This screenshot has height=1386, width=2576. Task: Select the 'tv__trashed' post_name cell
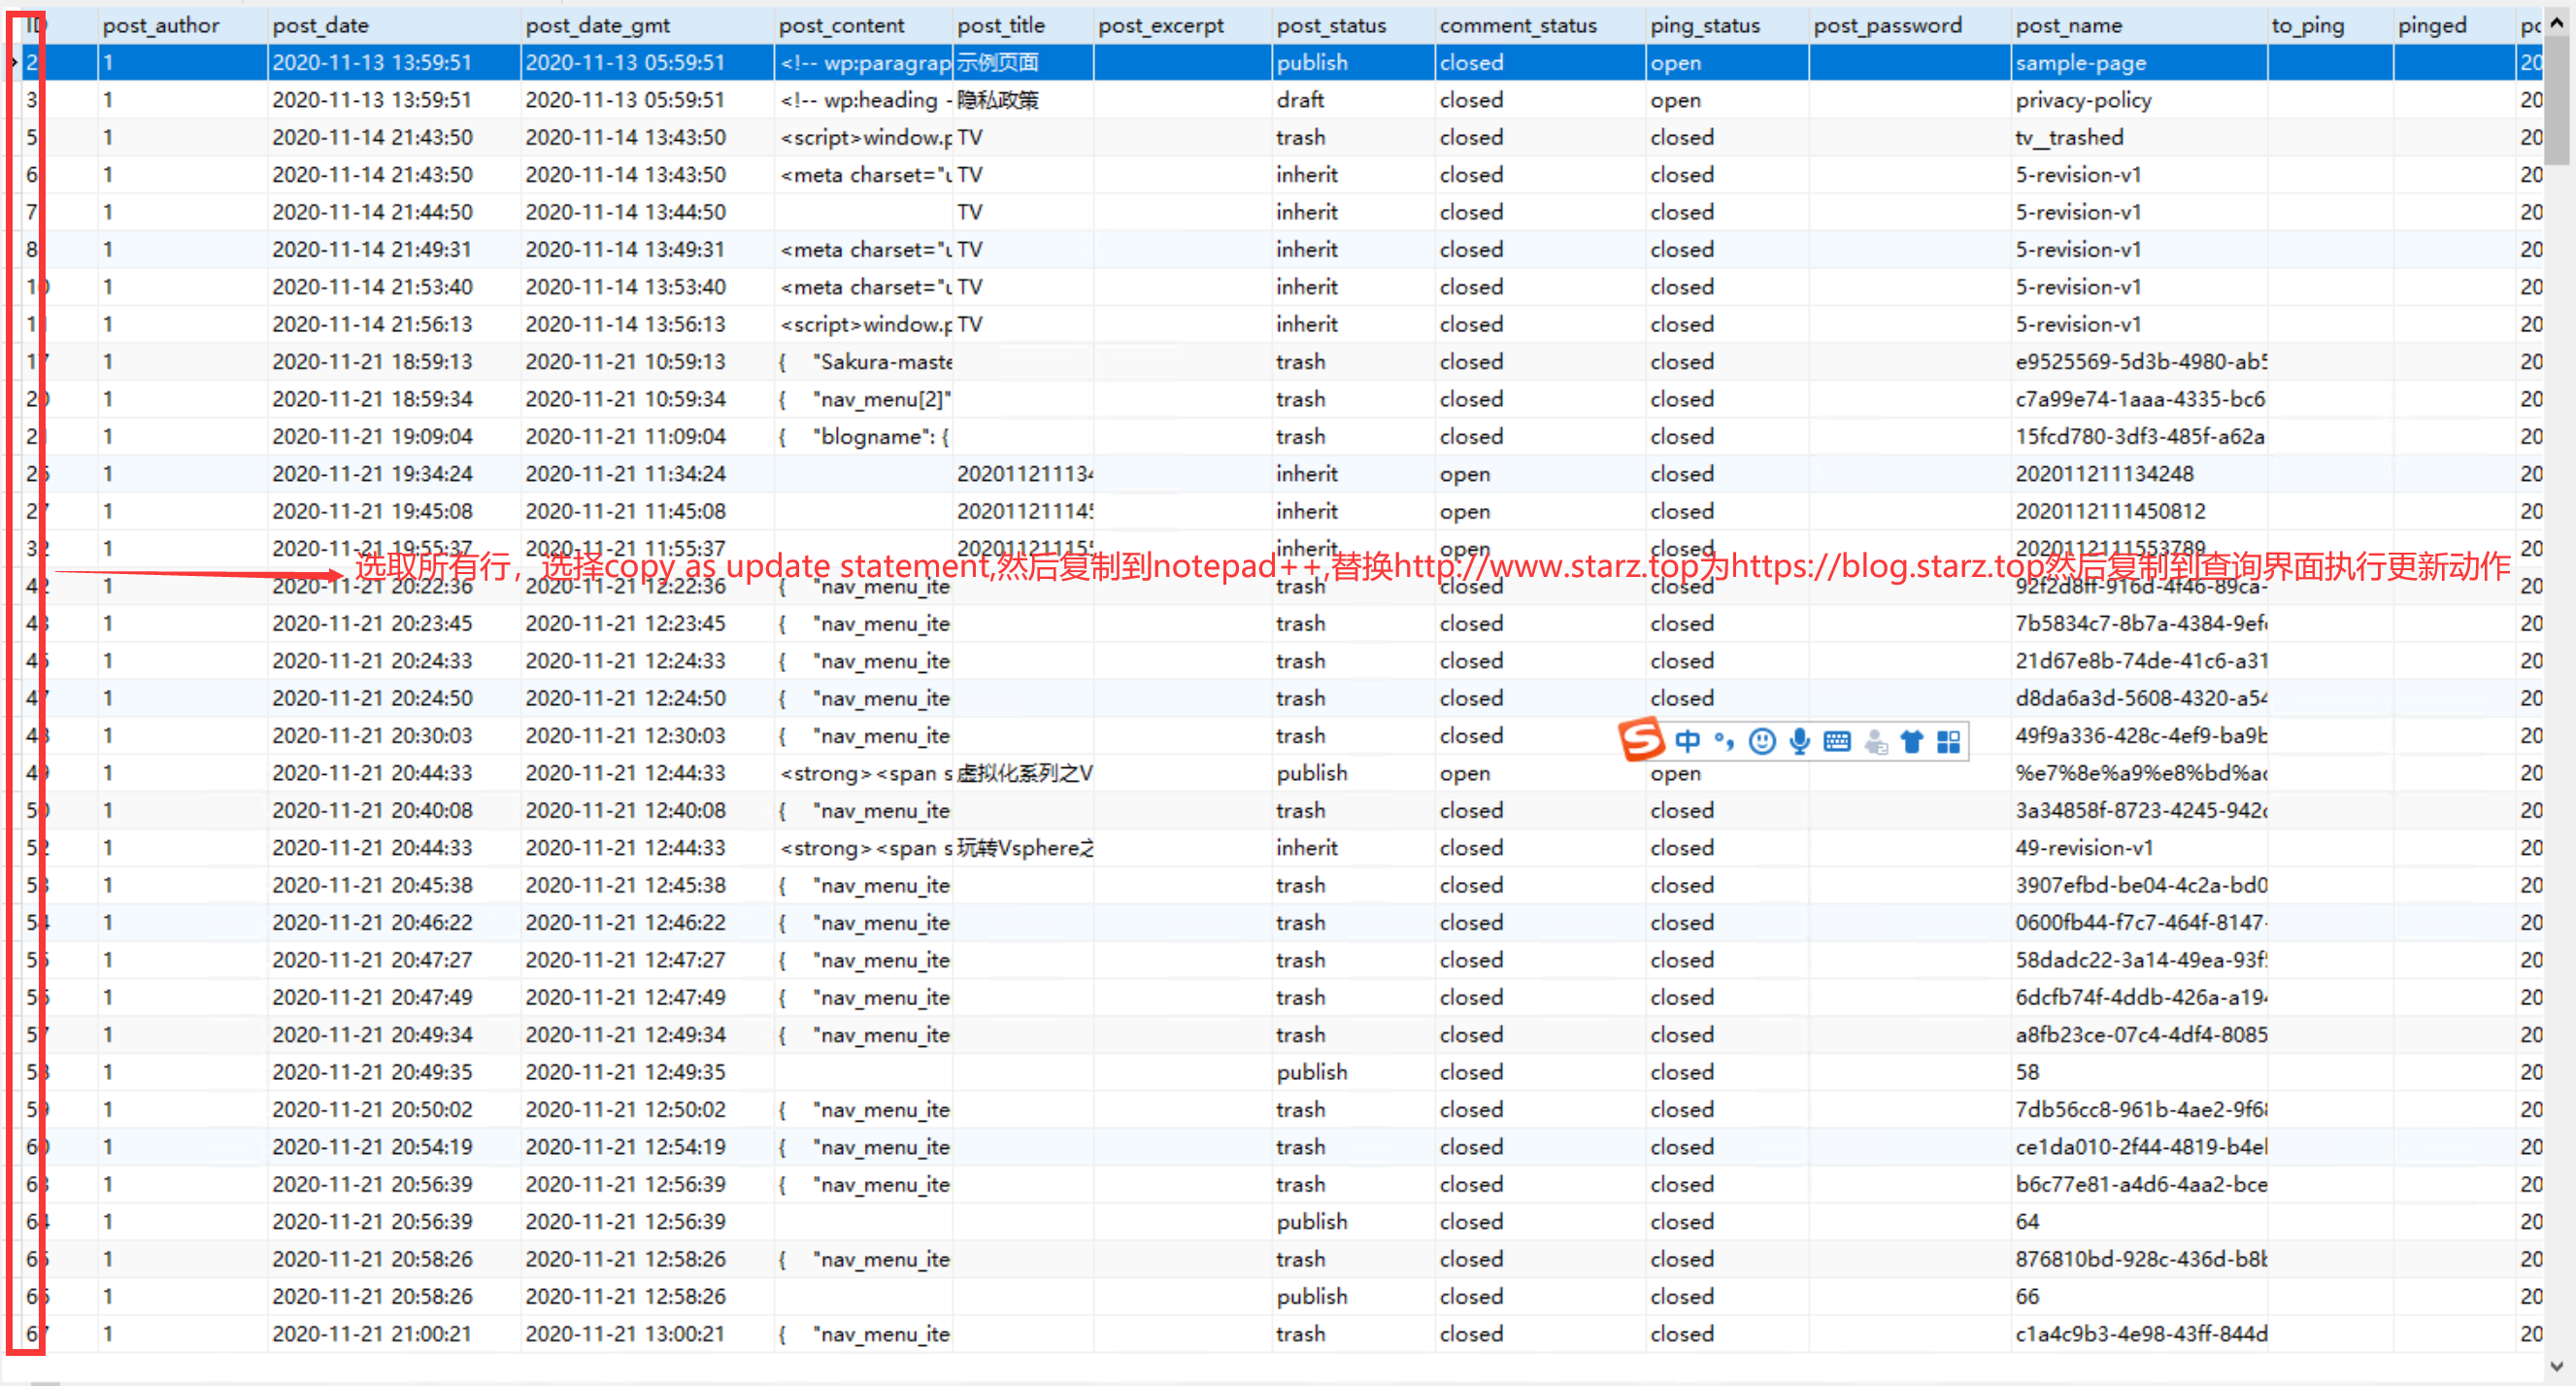coord(2139,137)
